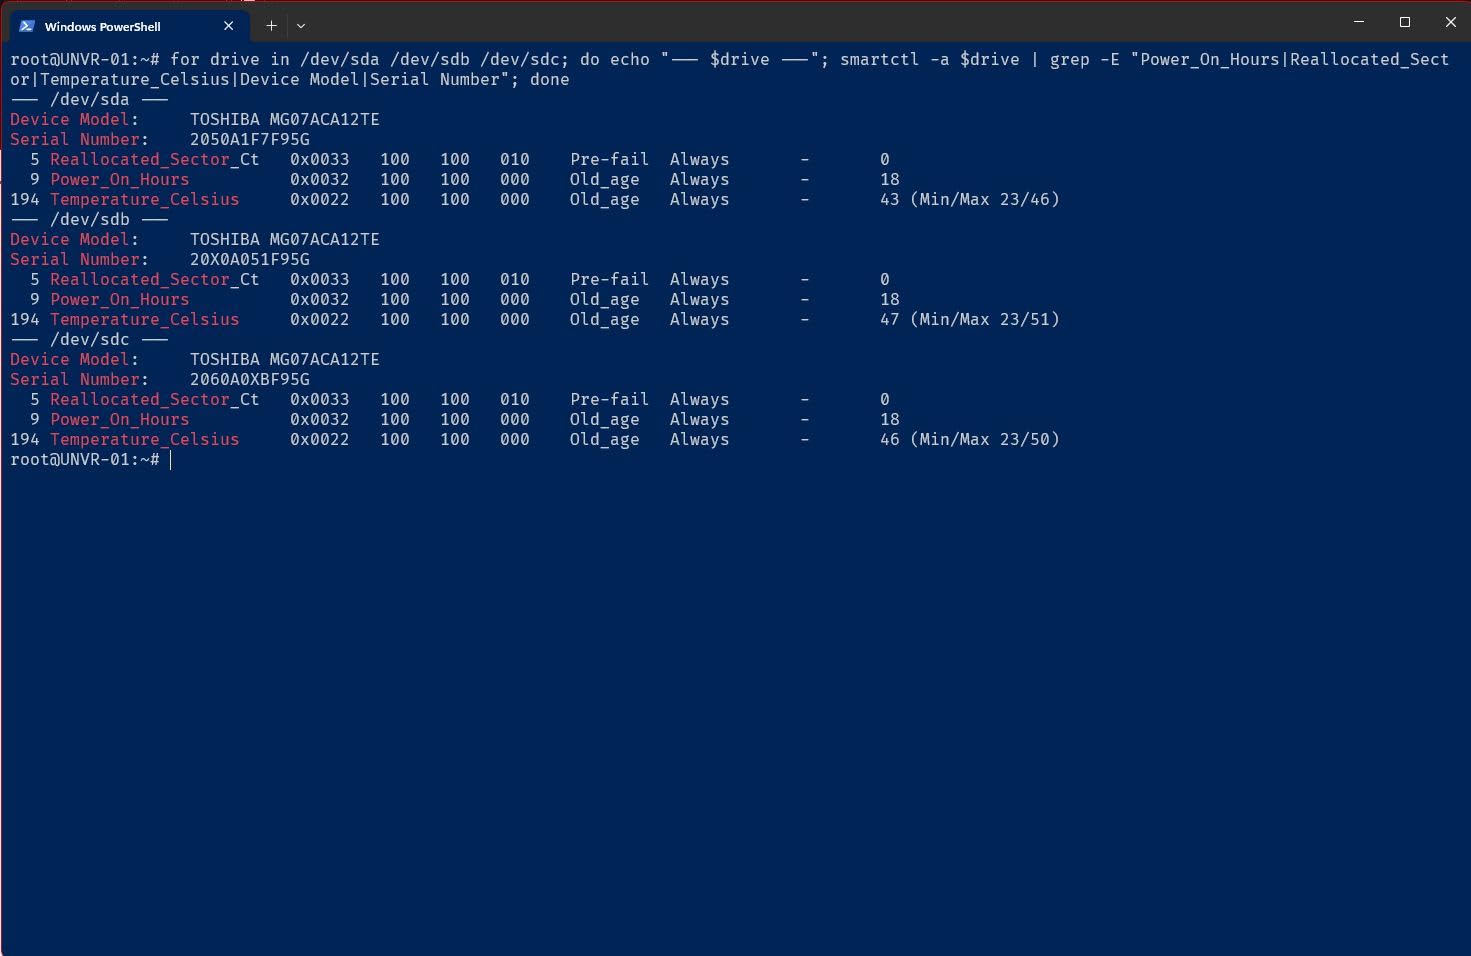Click the serial number 2060A0XBF95G
This screenshot has width=1471, height=956.
pyautogui.click(x=249, y=380)
